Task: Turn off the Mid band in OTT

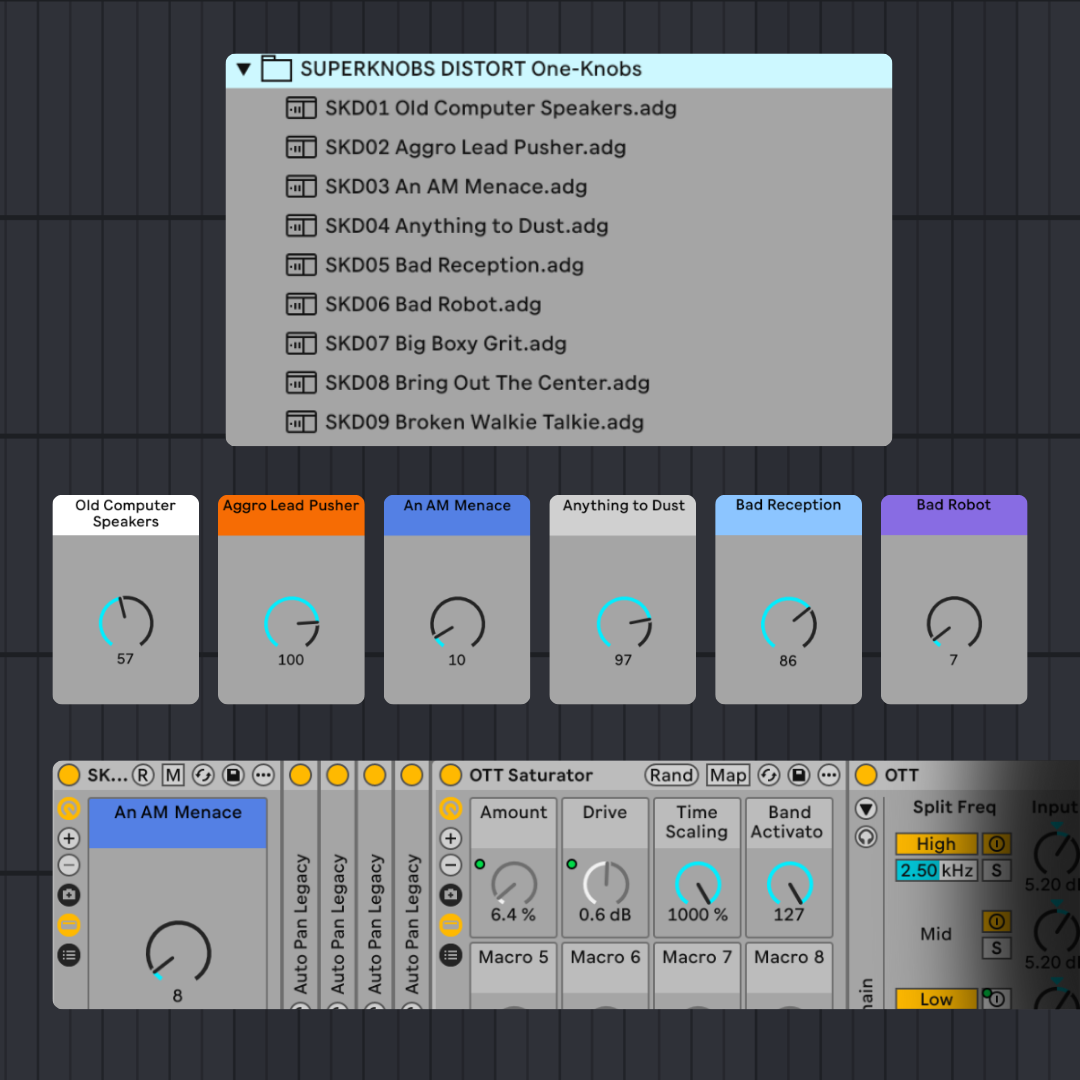Action: point(996,920)
